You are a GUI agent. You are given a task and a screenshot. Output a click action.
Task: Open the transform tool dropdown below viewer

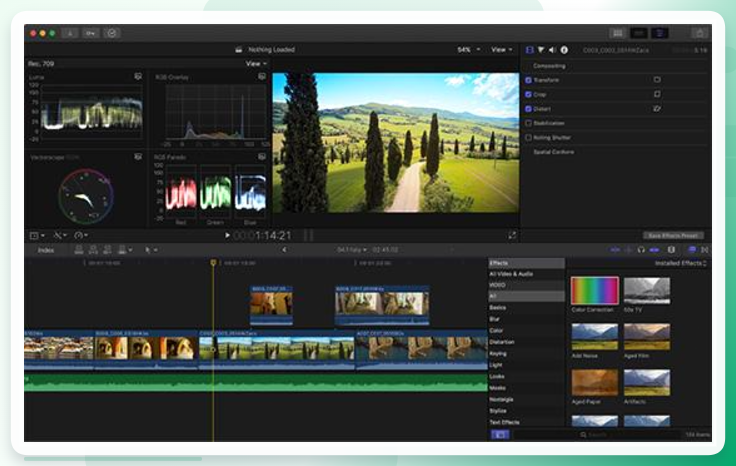click(x=37, y=235)
